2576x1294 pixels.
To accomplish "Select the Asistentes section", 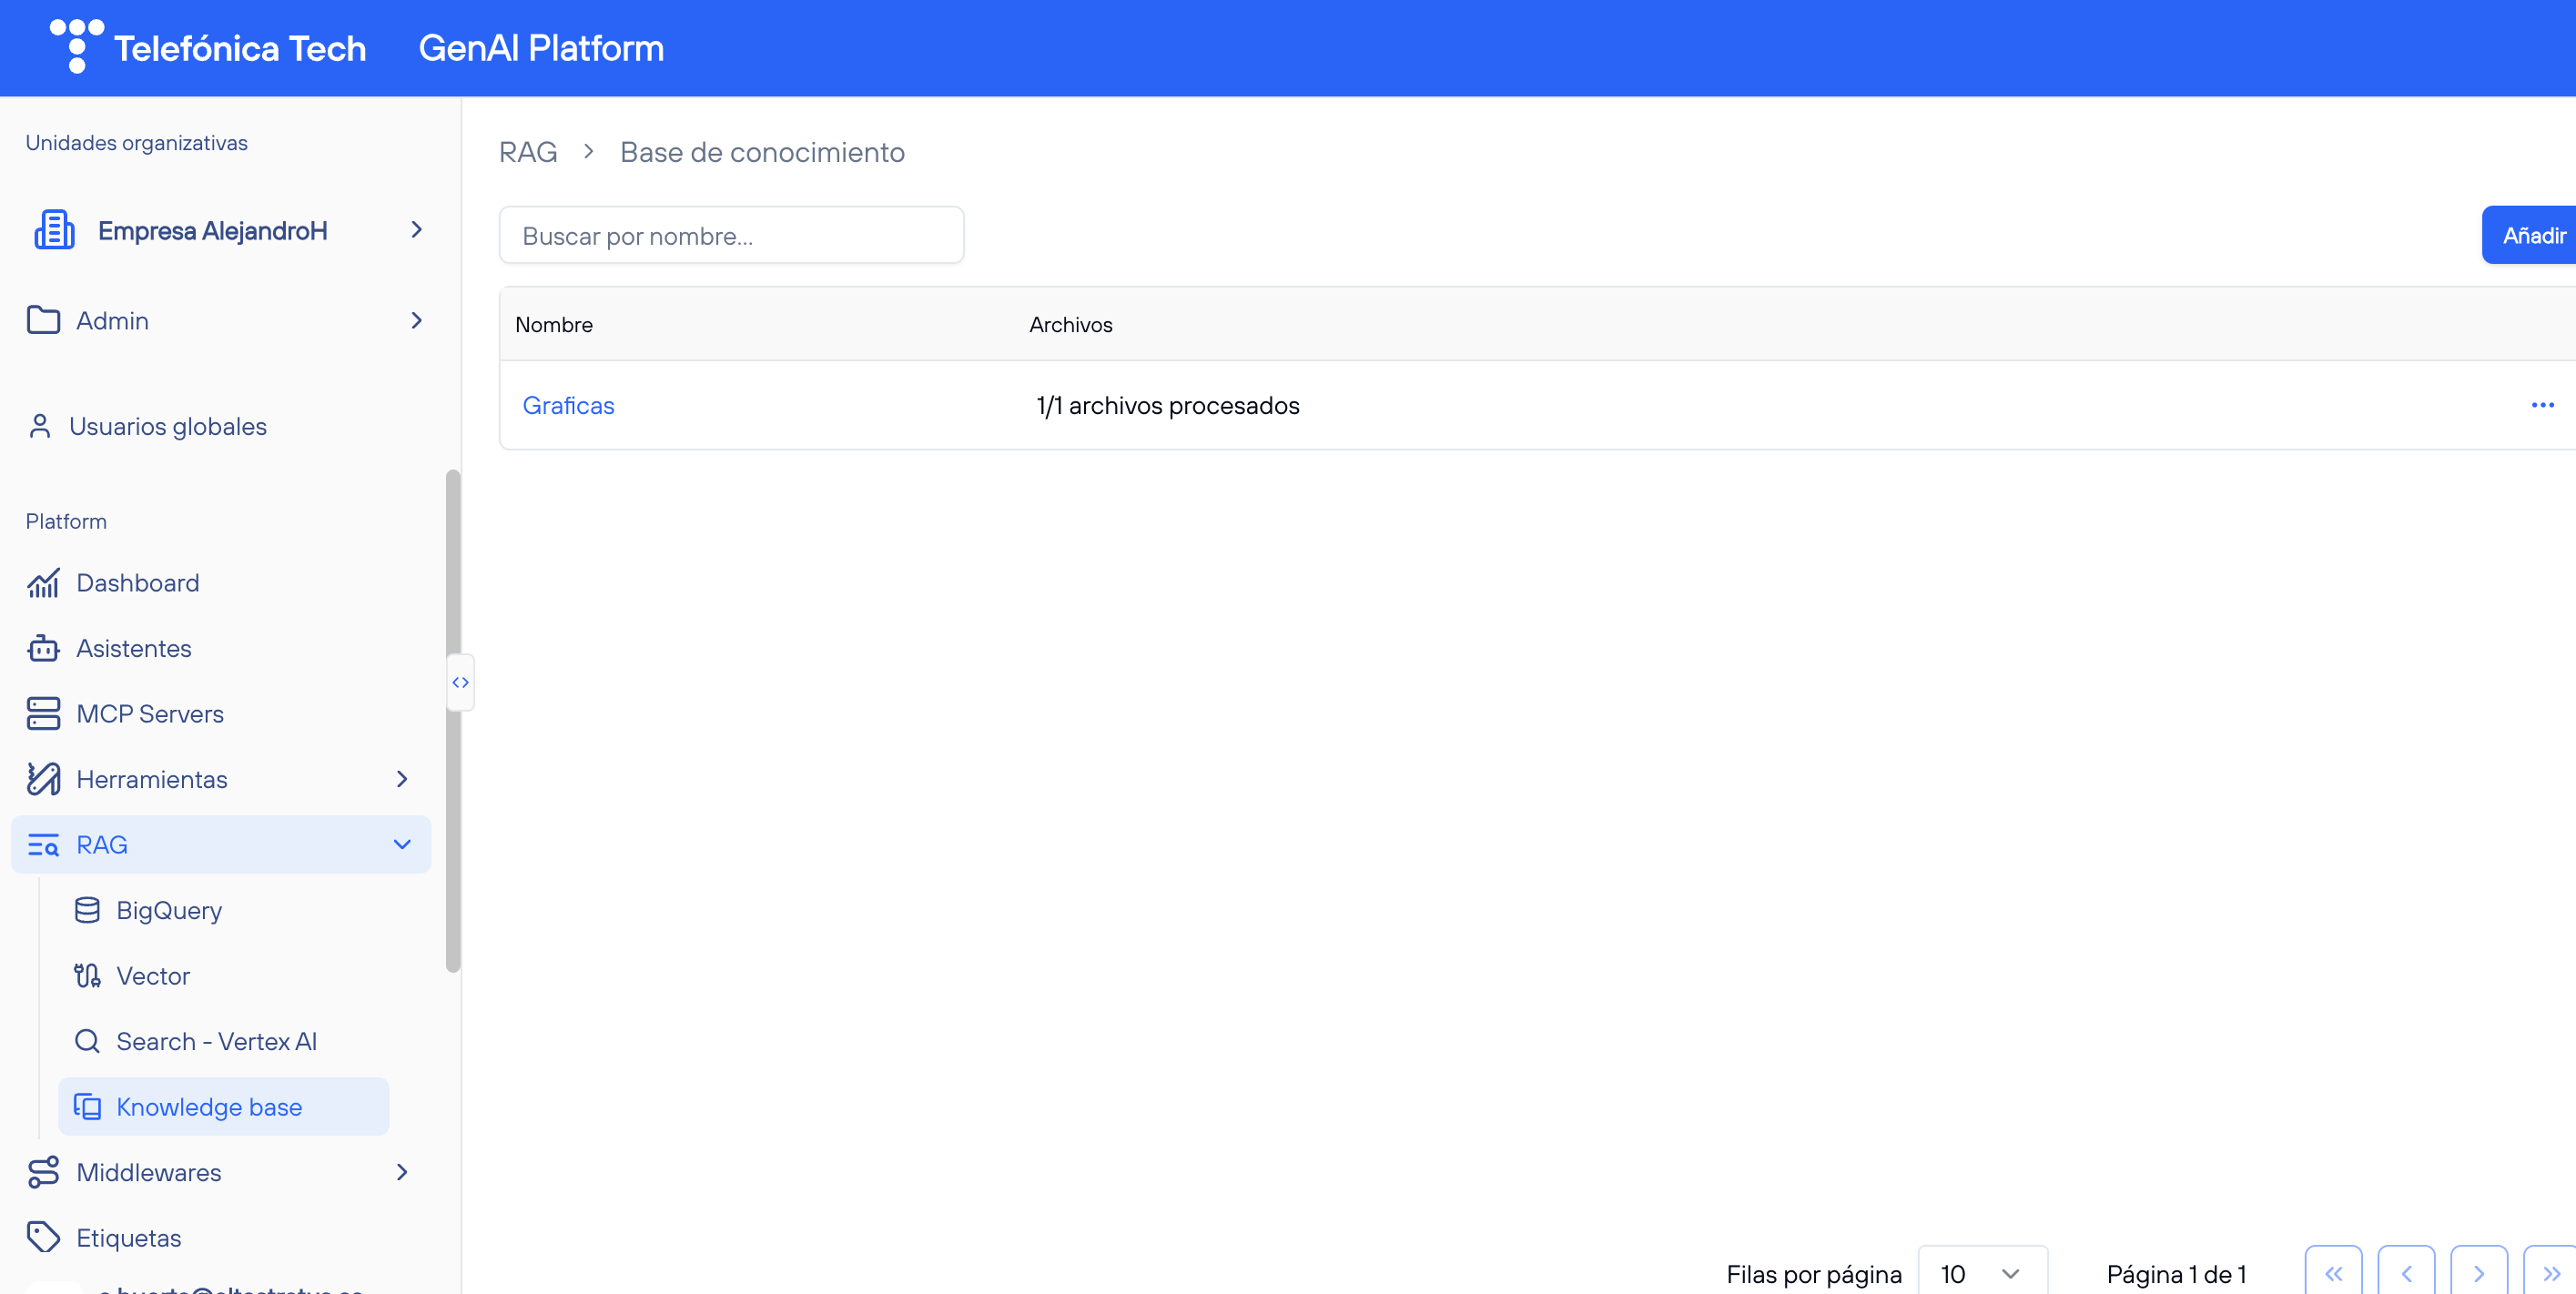I will point(134,648).
